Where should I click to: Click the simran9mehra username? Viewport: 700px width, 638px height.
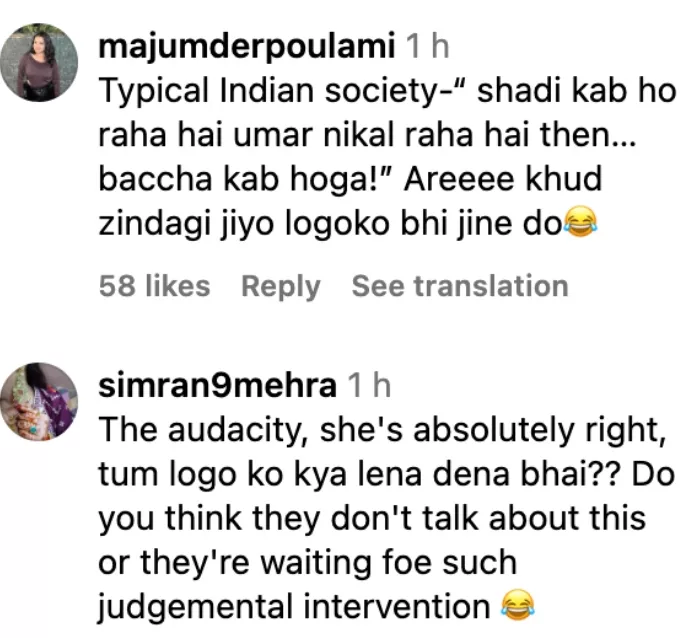click(218, 385)
